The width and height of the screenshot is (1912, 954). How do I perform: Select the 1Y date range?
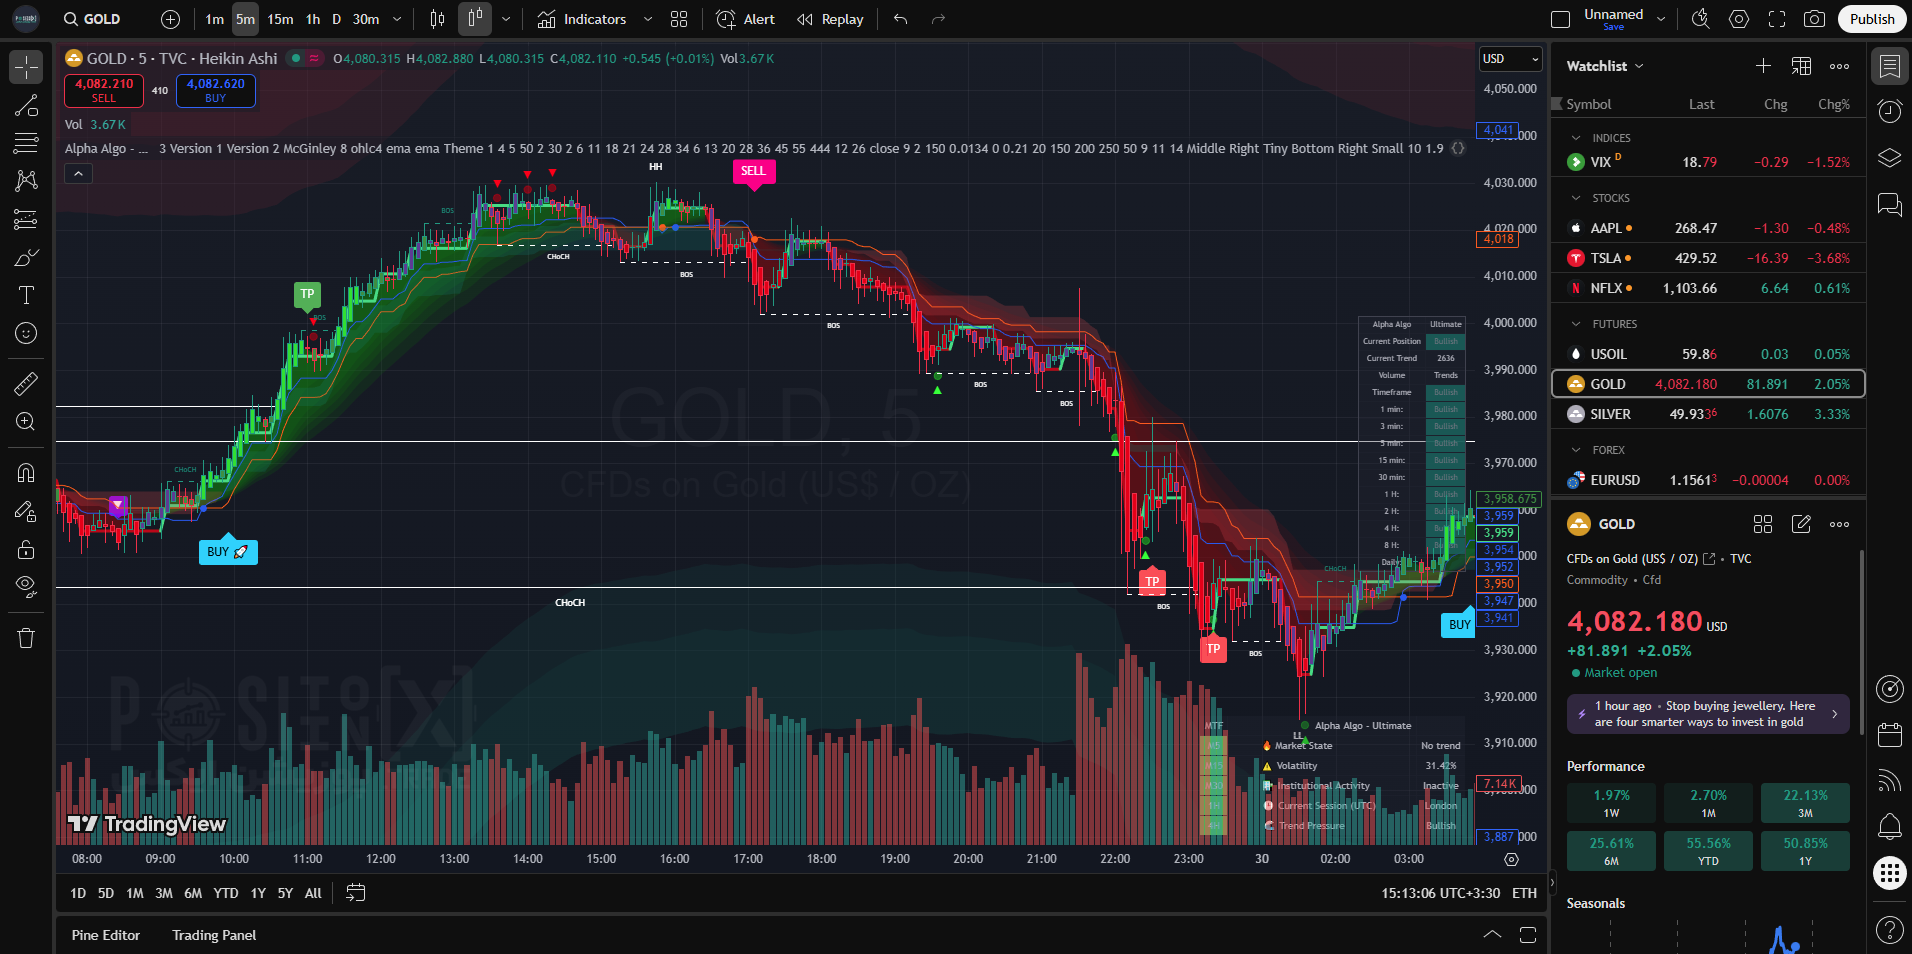click(x=258, y=893)
